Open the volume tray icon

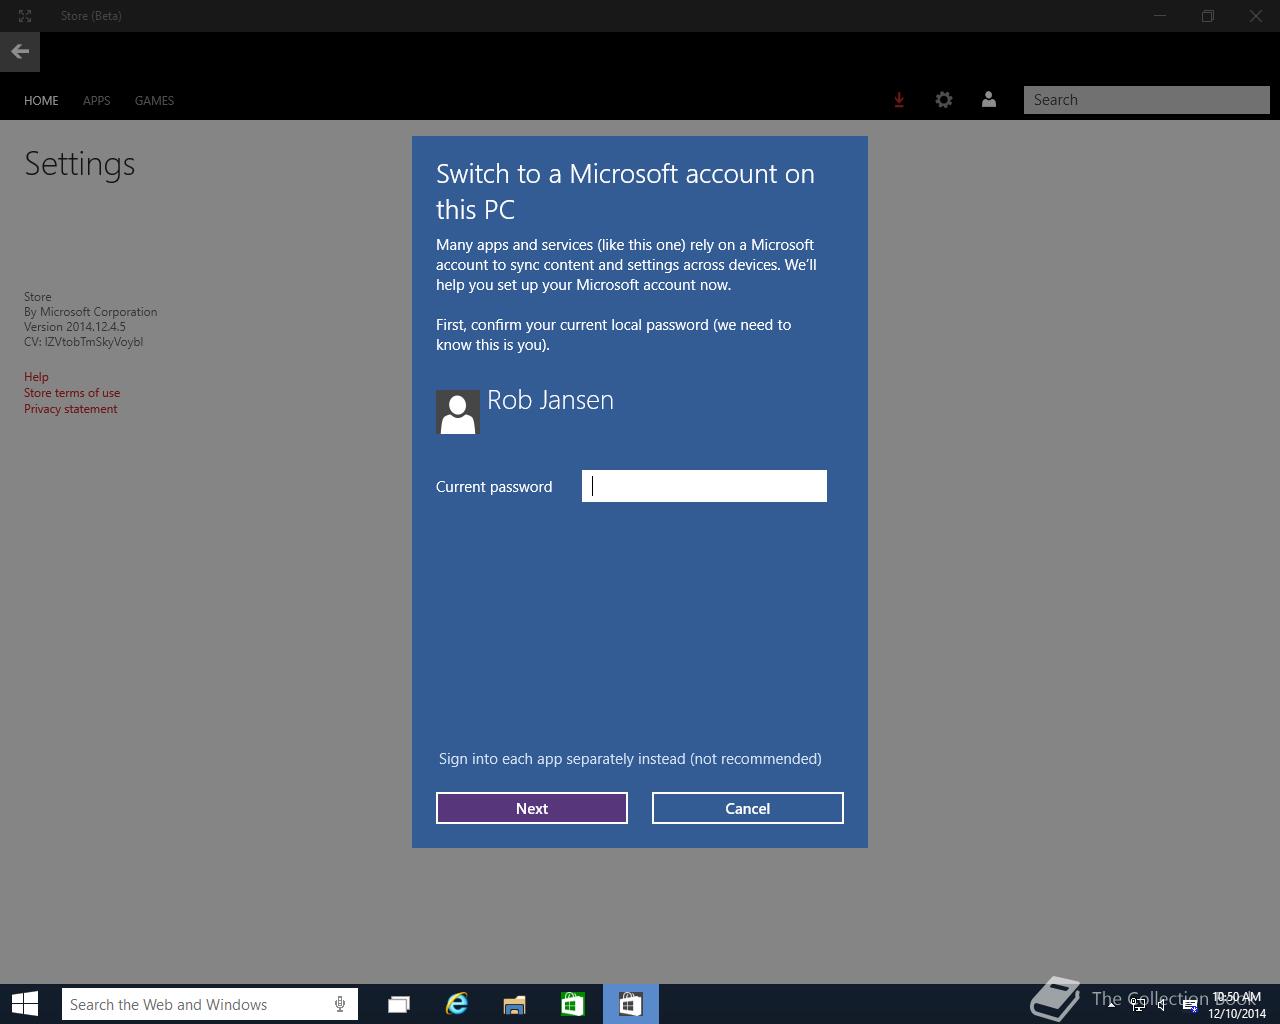tap(1162, 1005)
